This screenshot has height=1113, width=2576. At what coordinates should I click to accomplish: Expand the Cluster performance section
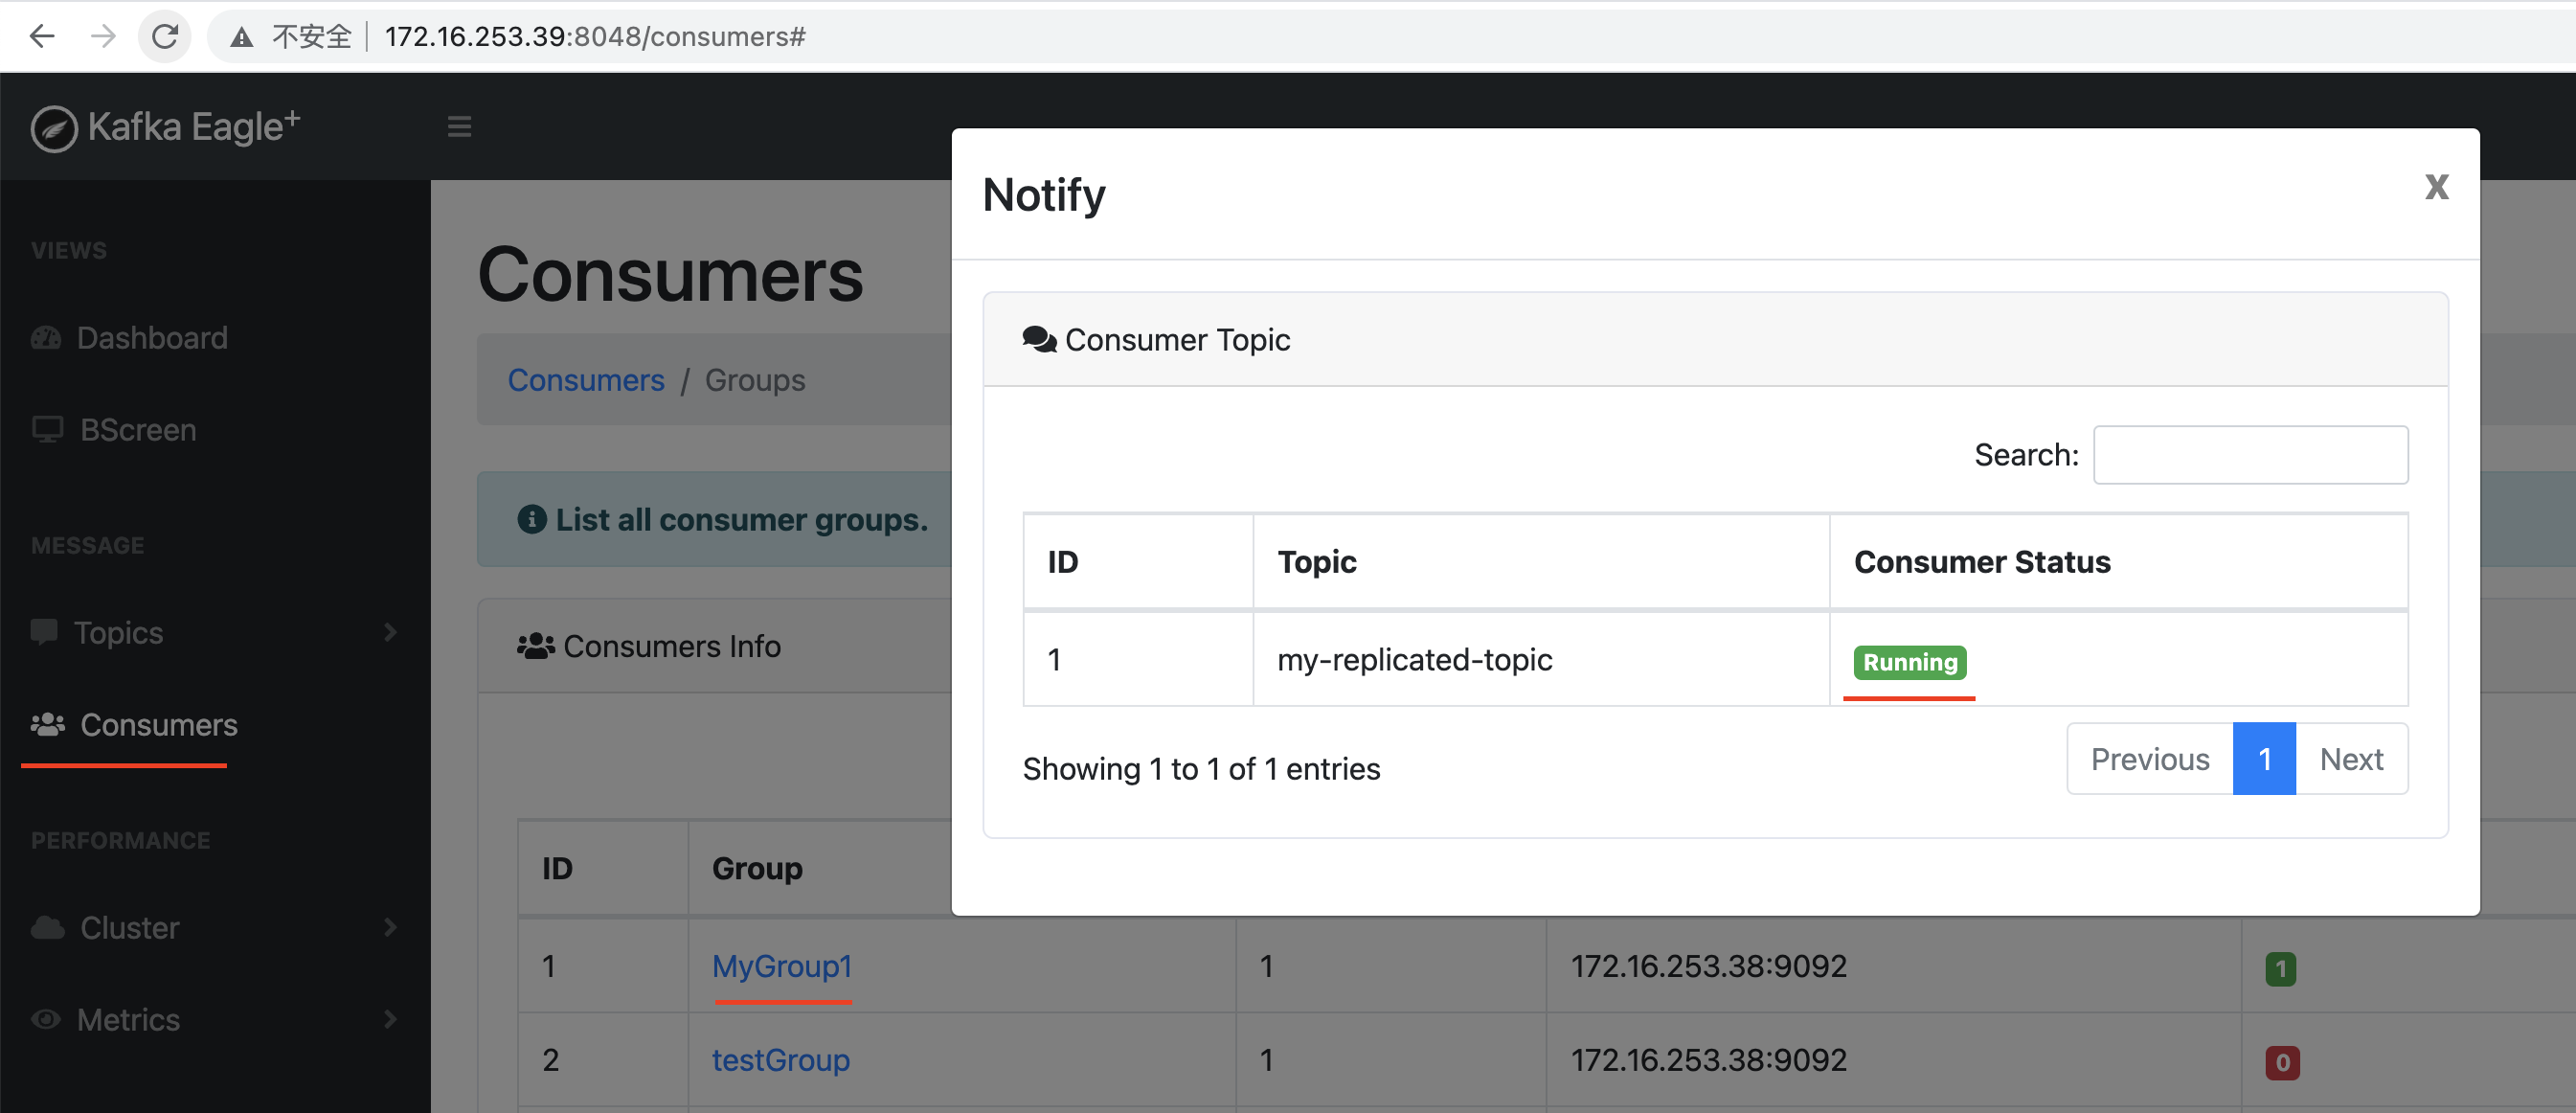212,925
